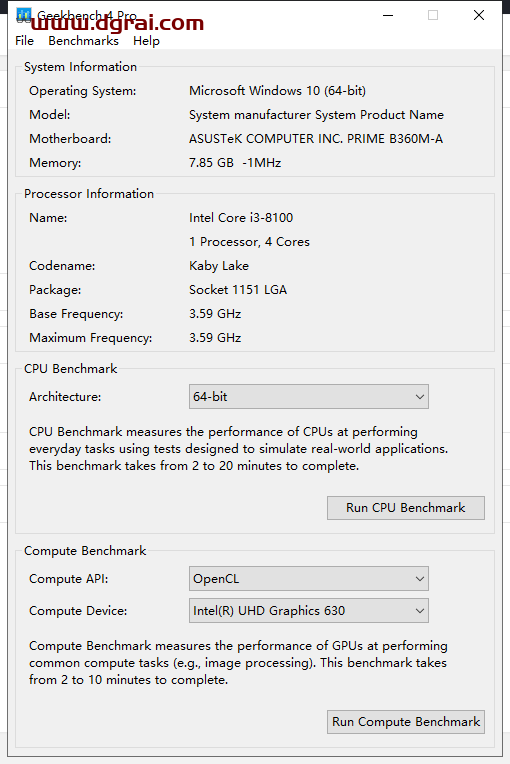Image resolution: width=510 pixels, height=764 pixels.
Task: Click the Compute API label
Action: point(69,579)
